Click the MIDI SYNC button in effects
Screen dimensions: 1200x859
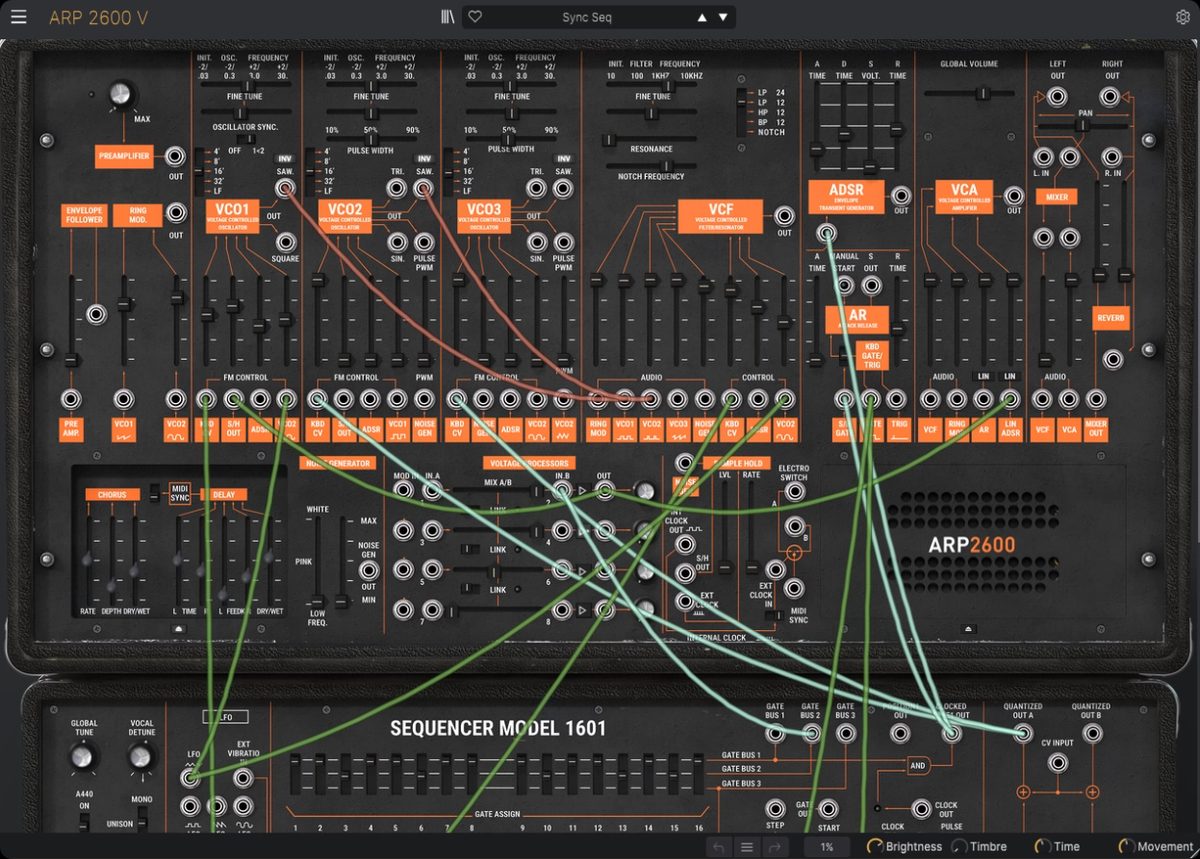point(180,492)
